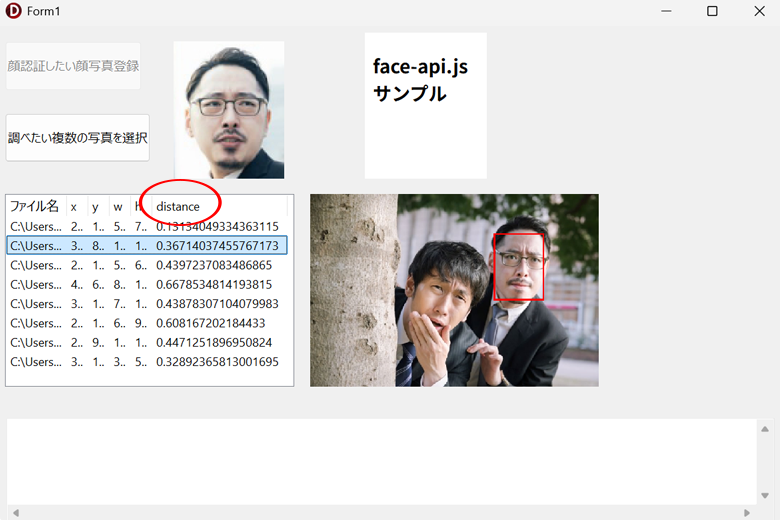Viewport: 780px width, 520px height.
Task: Click the 顔認証したい顔写真登録 button
Action: (x=73, y=66)
